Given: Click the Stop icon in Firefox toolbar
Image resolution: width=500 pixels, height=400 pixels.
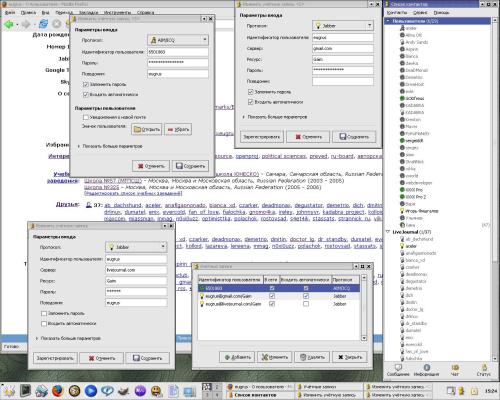Looking at the screenshot, I should (x=57, y=24).
